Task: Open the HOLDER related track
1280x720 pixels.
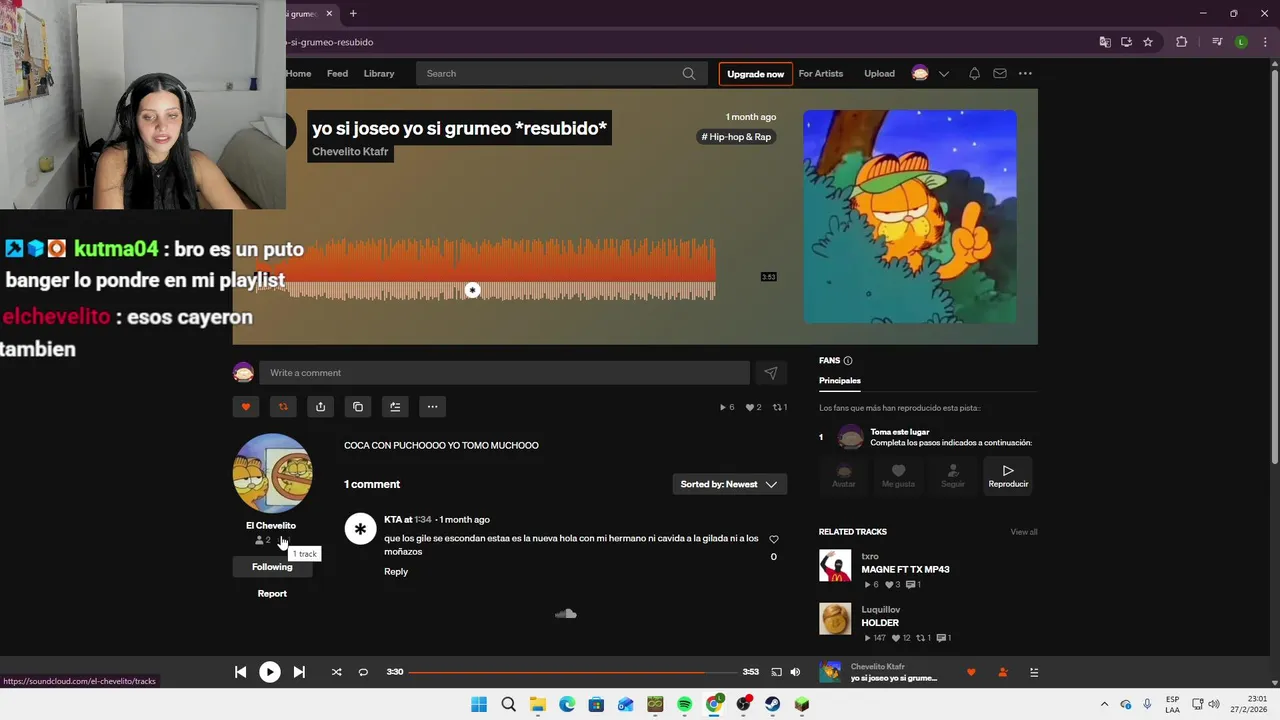Action: pyautogui.click(x=880, y=623)
